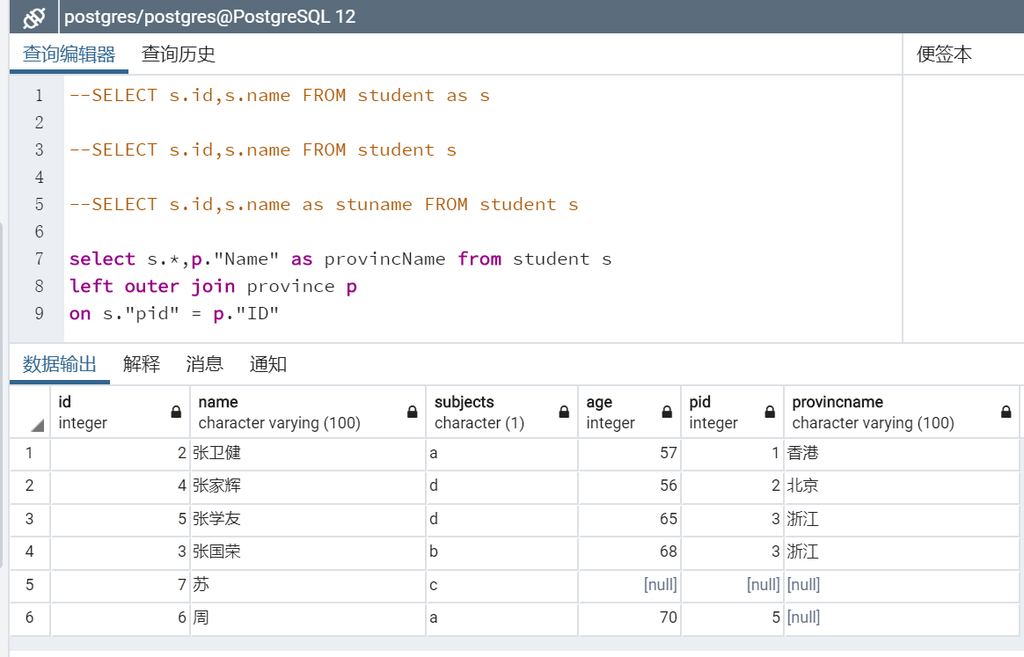Click the lock icon in subjects column header

pyautogui.click(x=564, y=412)
